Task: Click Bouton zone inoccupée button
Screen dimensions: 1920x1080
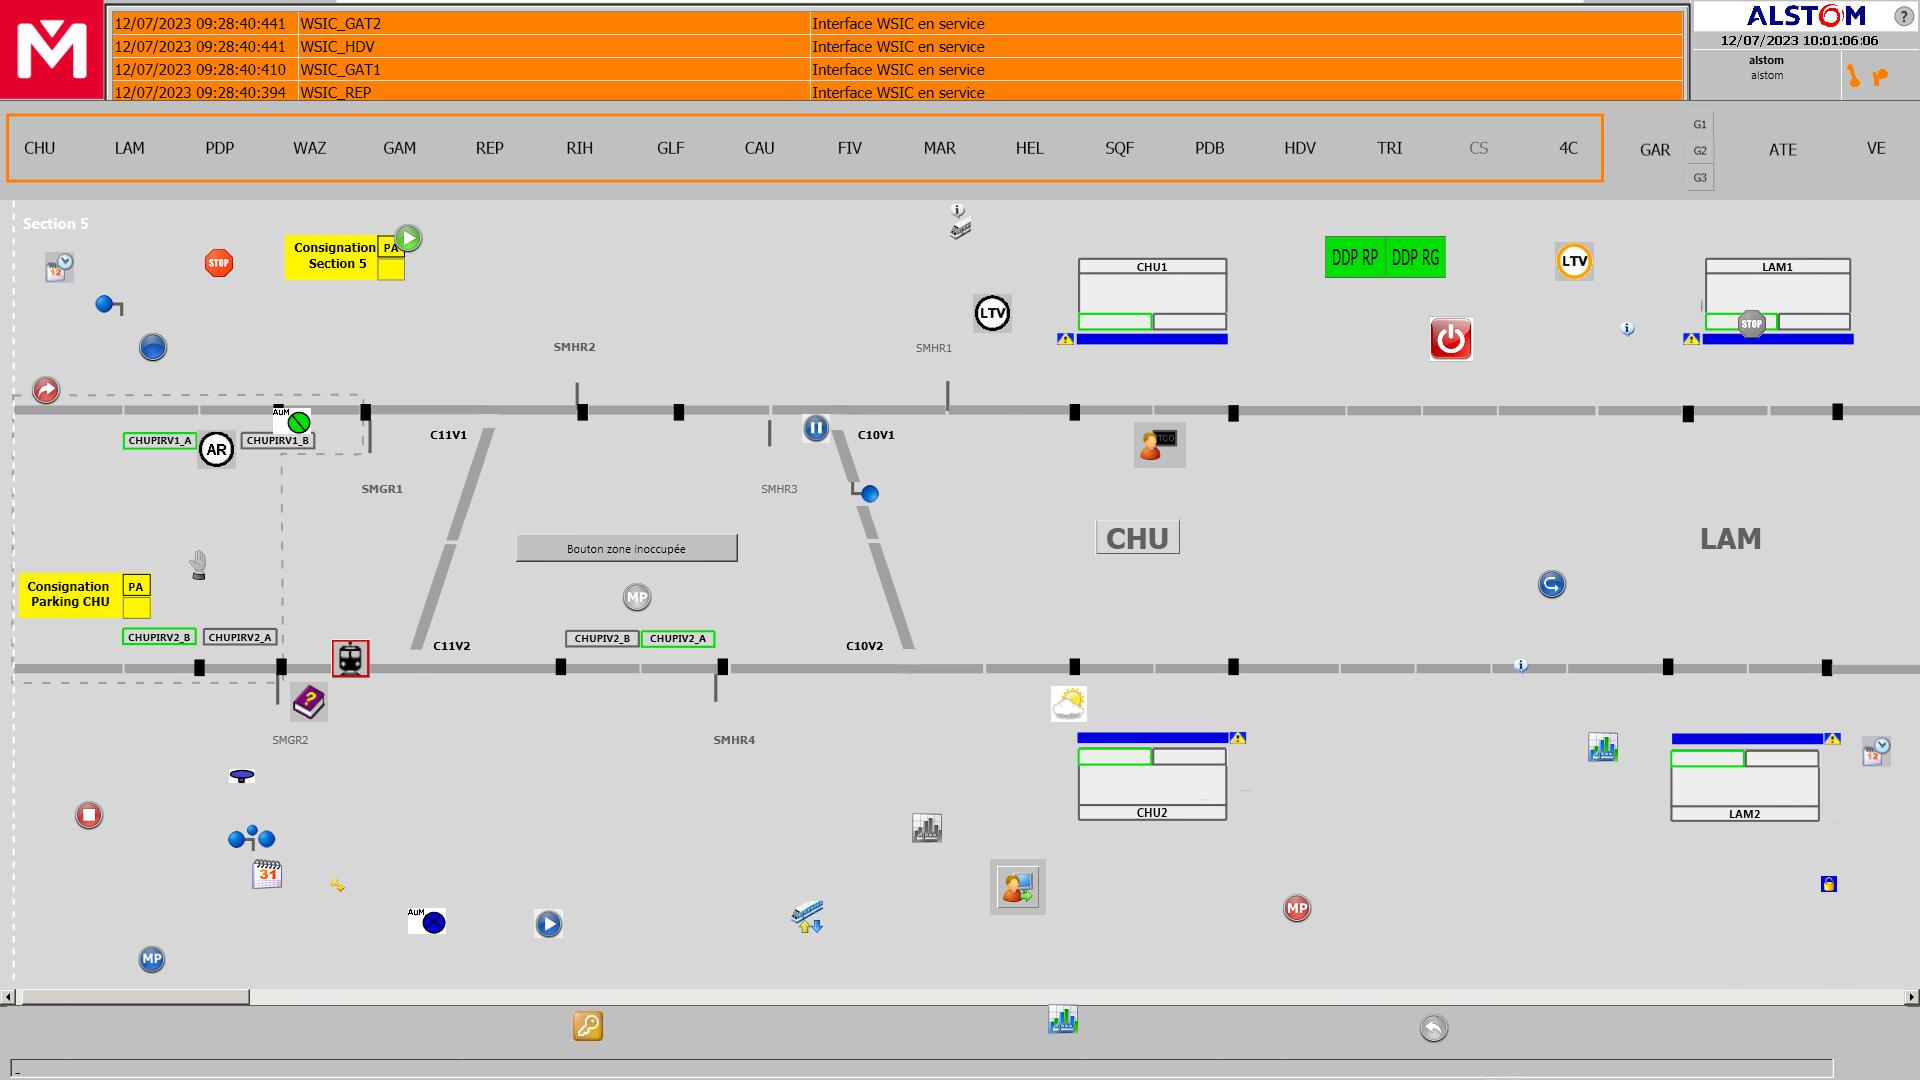Action: click(626, 547)
